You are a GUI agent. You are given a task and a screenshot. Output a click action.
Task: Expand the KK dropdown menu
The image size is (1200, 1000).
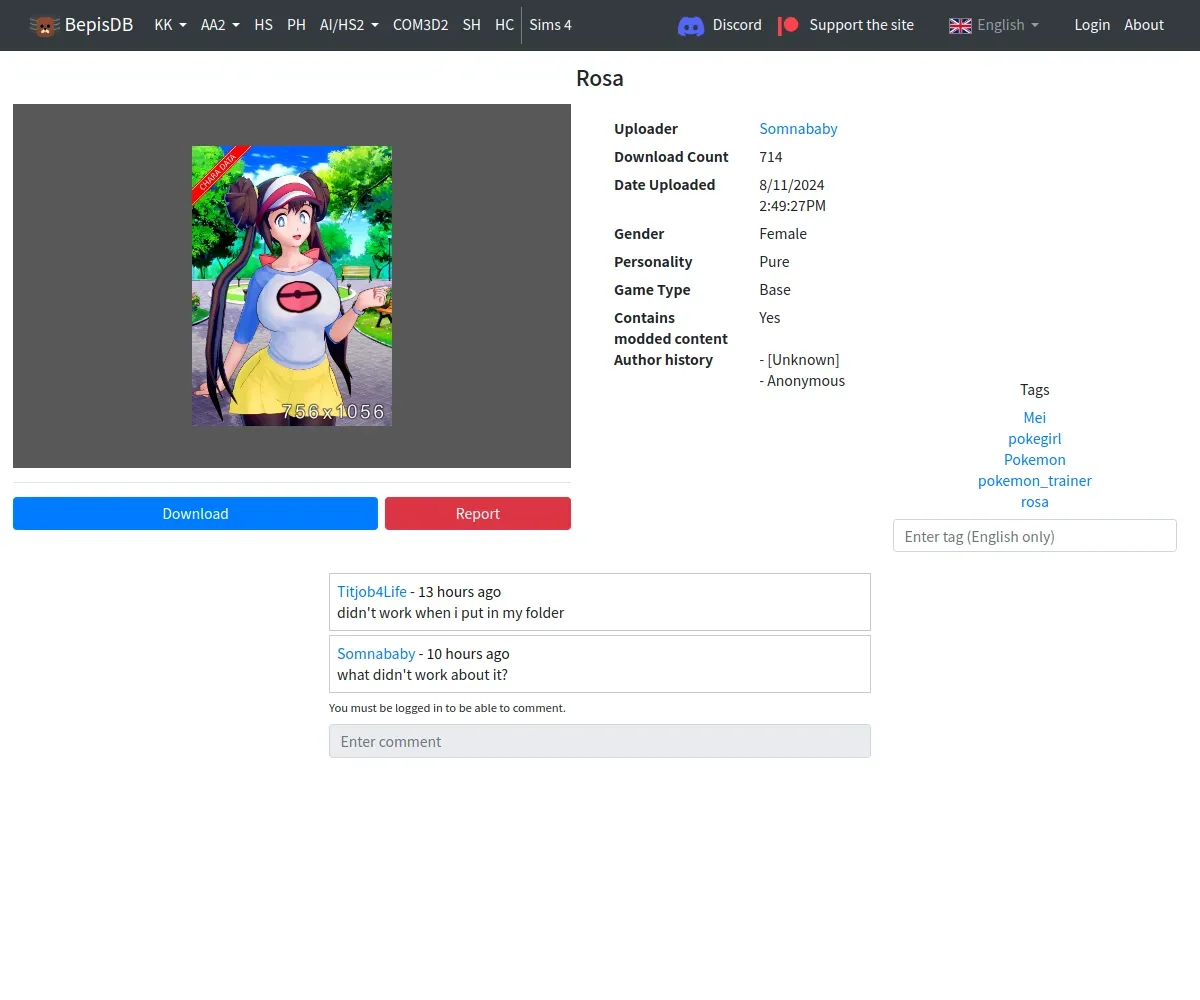click(170, 25)
